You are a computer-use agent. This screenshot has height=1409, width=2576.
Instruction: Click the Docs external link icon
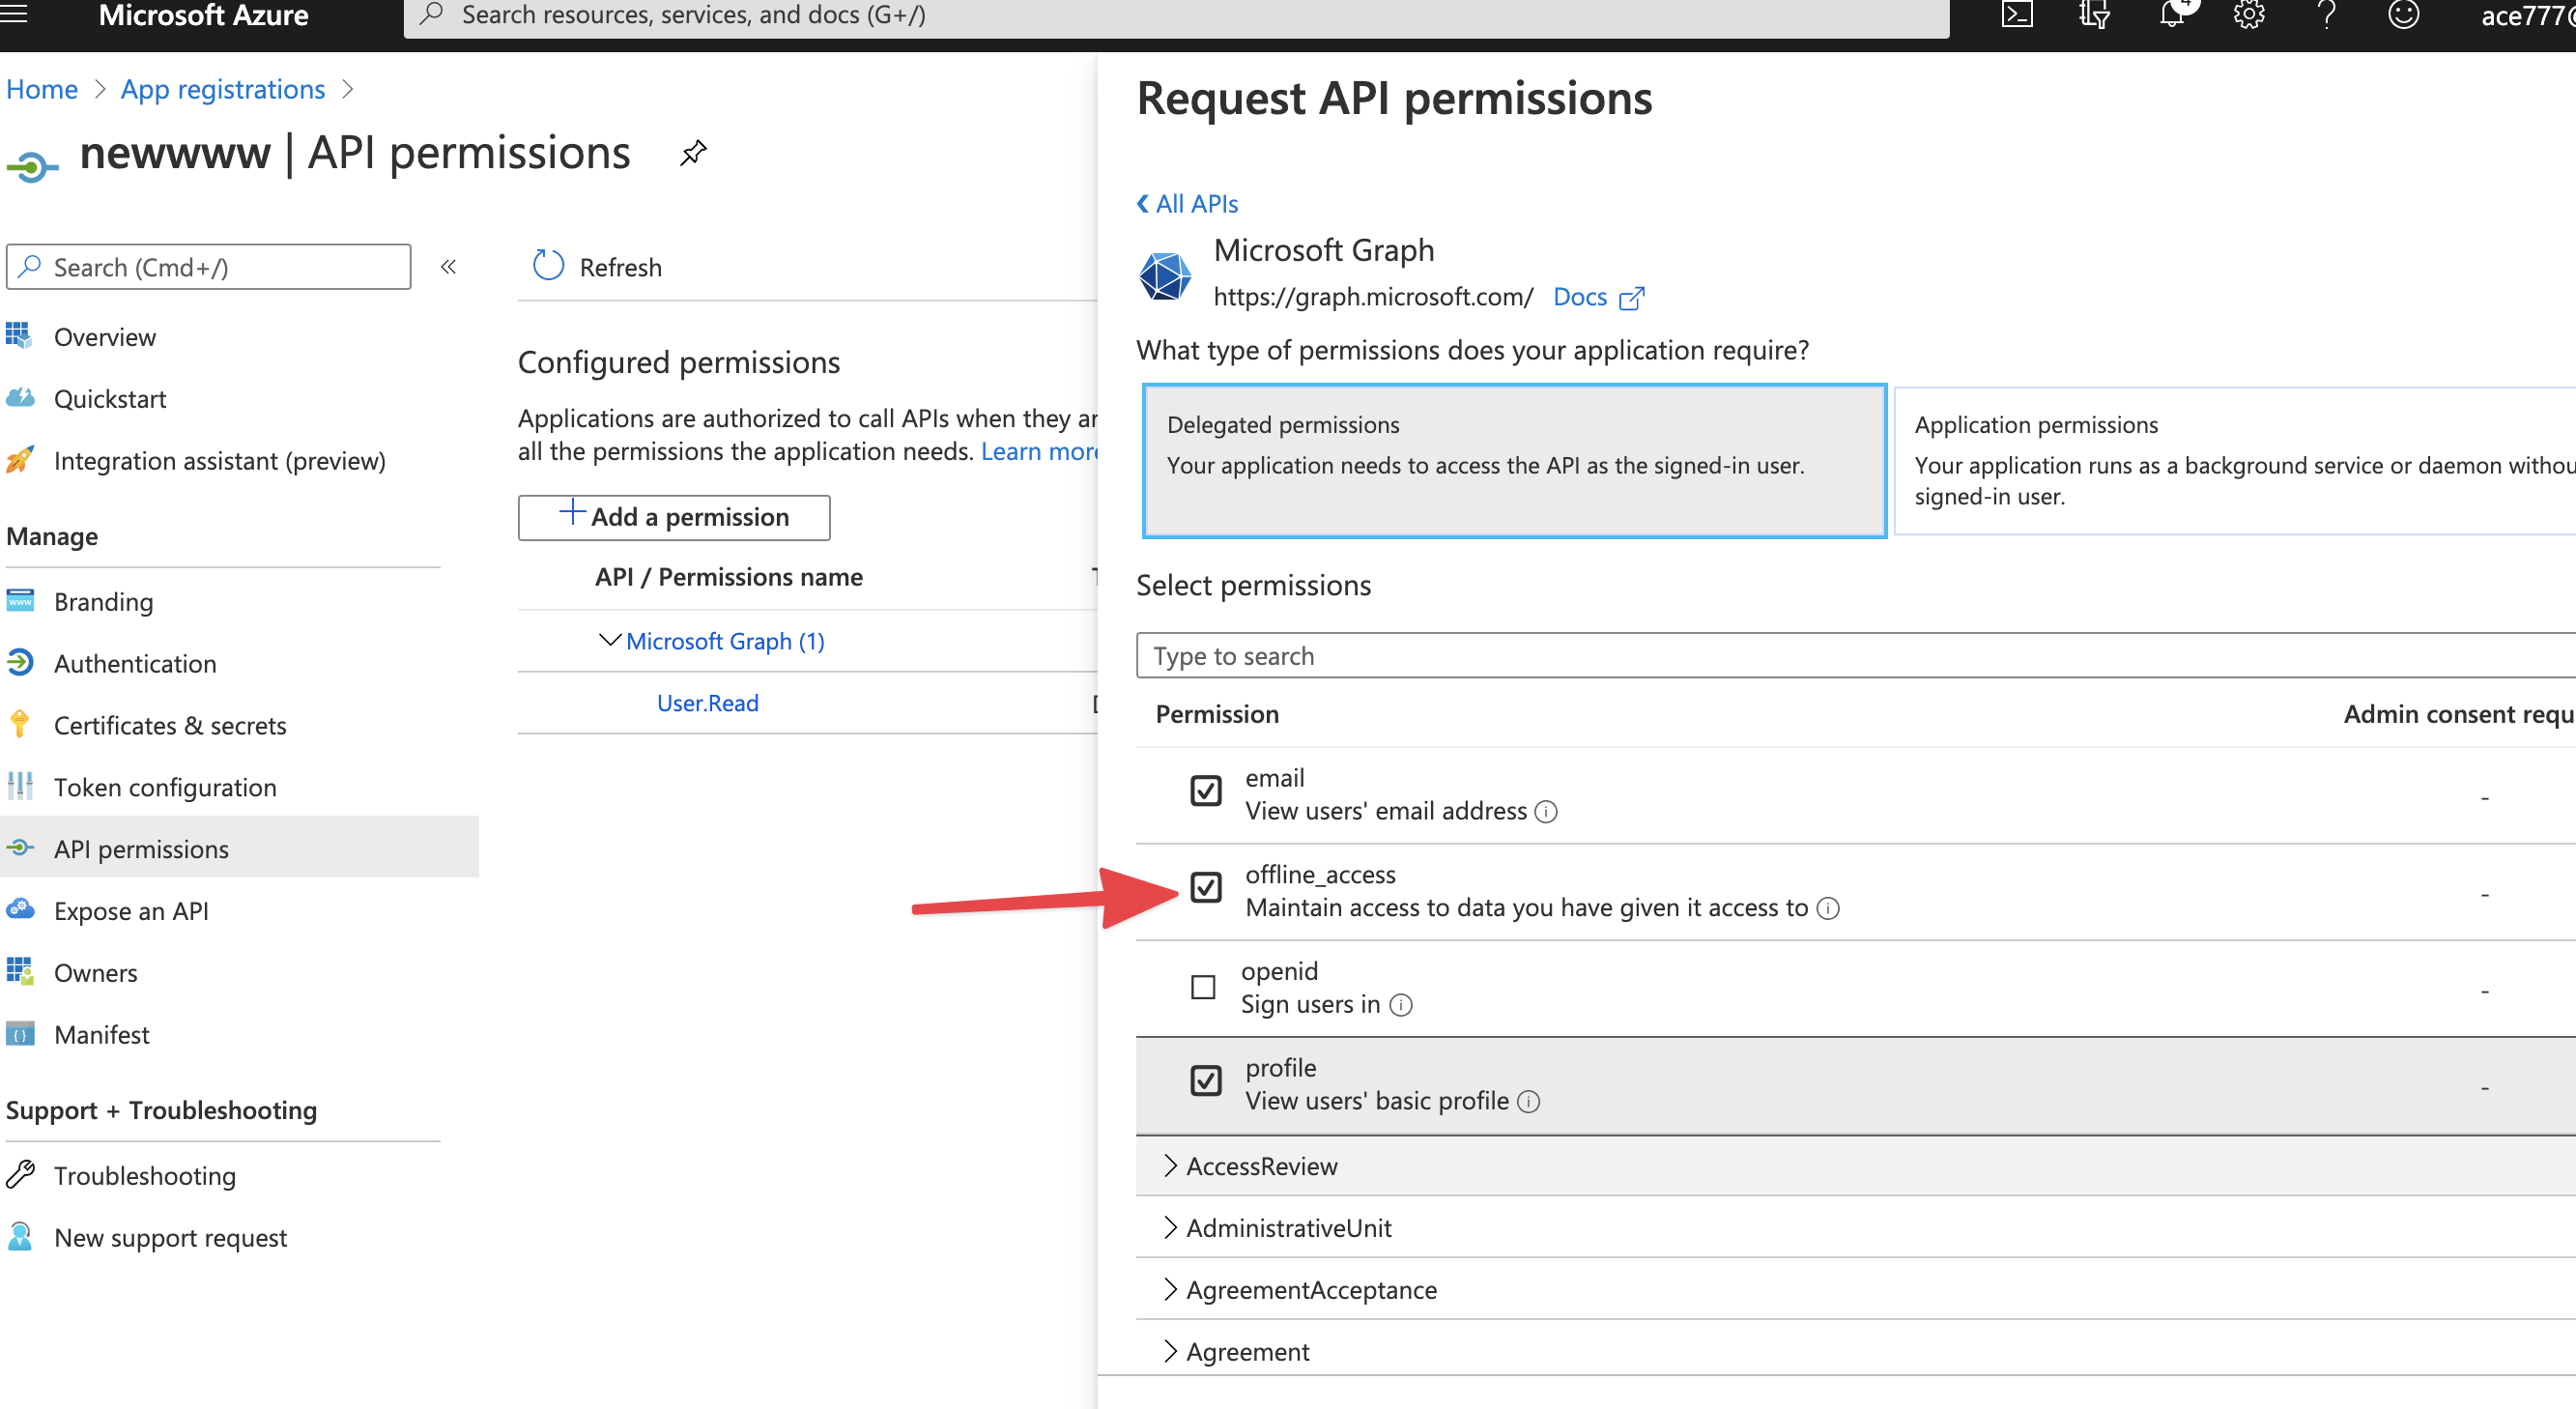pyautogui.click(x=1631, y=298)
